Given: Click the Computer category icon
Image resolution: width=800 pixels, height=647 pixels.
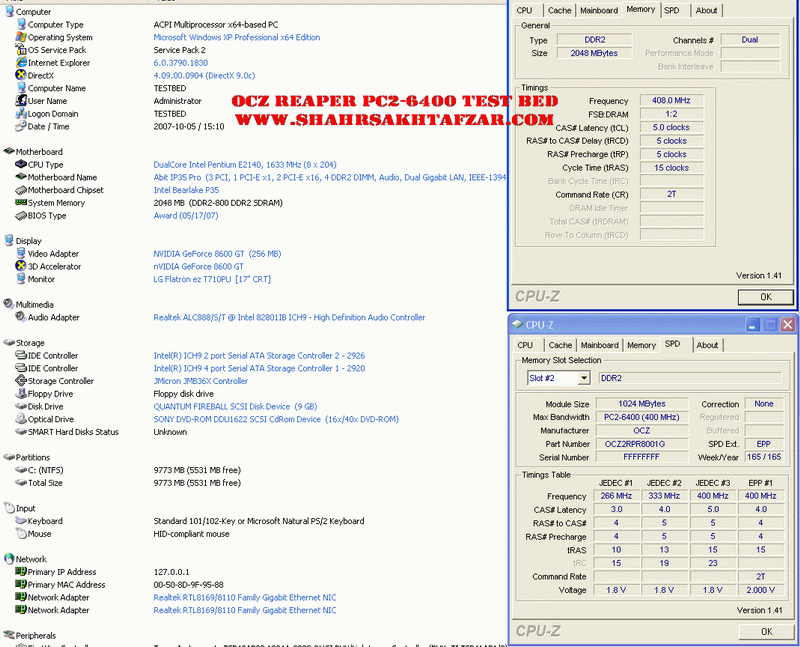Looking at the screenshot, I should [x=9, y=11].
